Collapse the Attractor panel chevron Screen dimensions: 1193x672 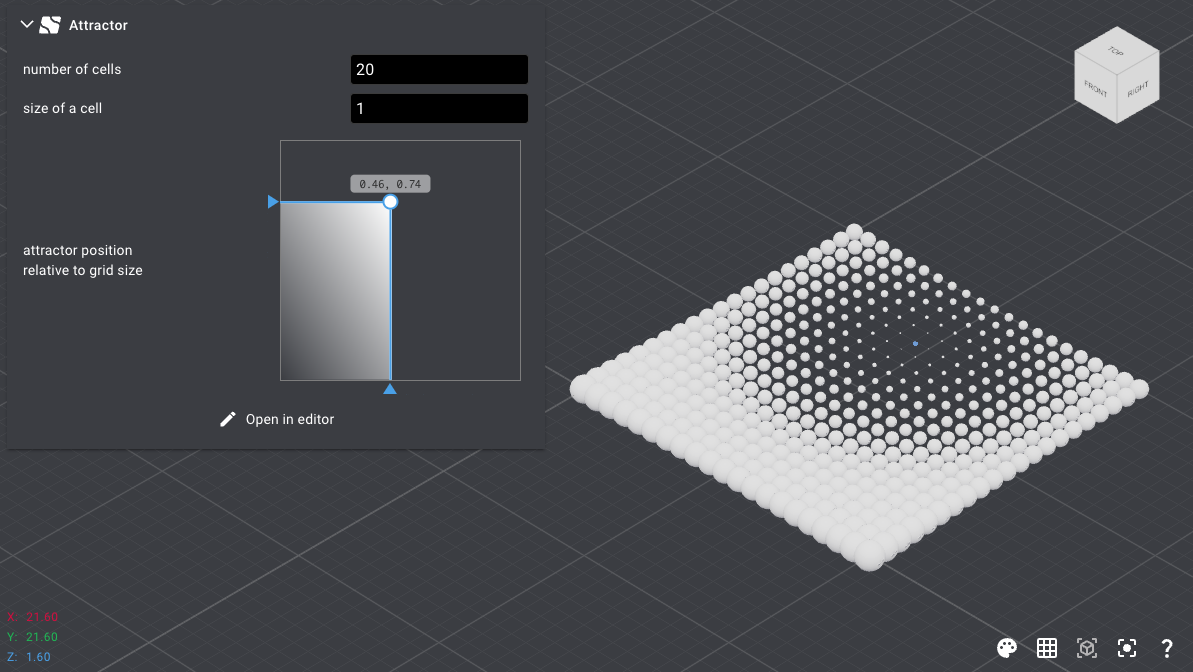tap(27, 24)
